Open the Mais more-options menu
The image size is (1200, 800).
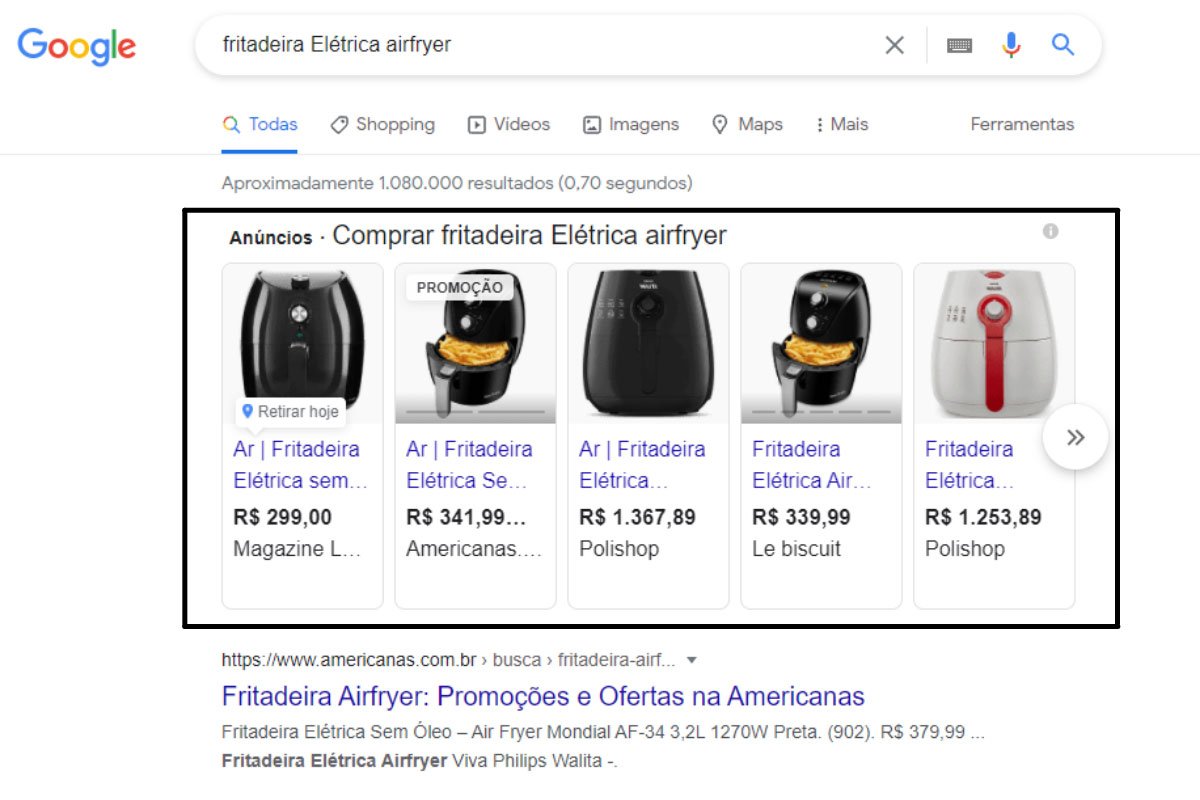(841, 124)
